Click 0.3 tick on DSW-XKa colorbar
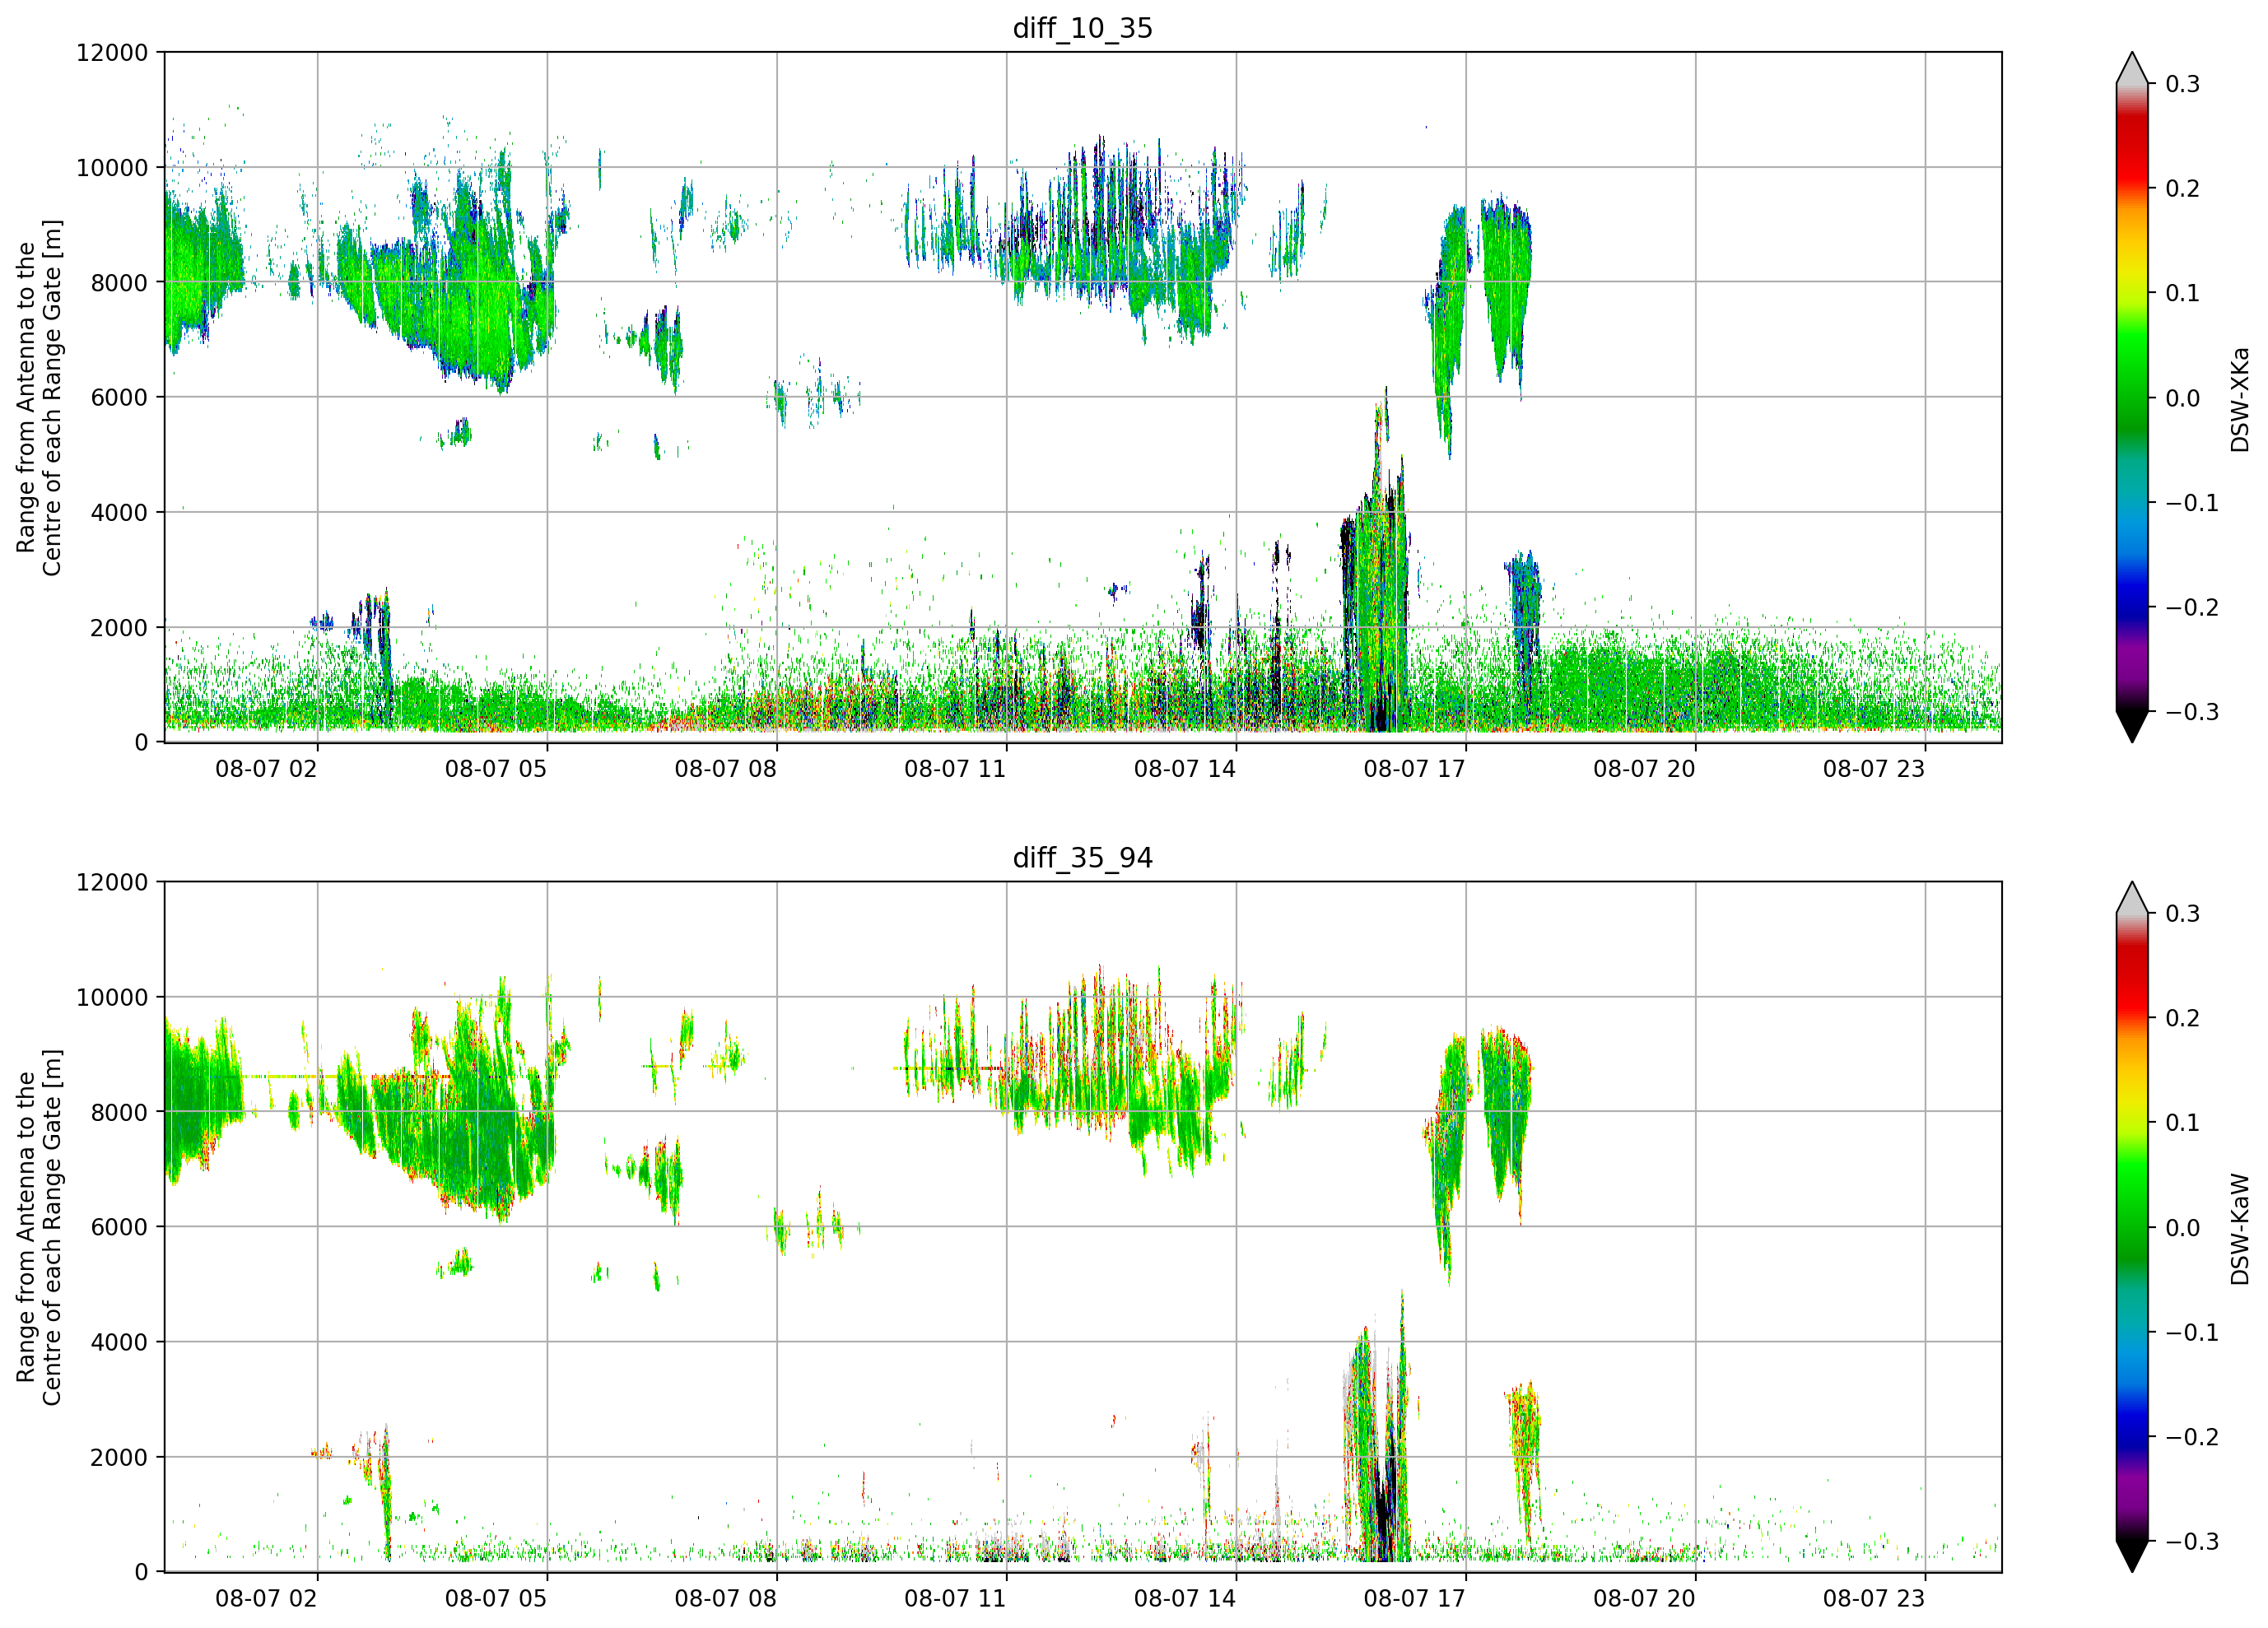The height and width of the screenshot is (1628, 2268). pyautogui.click(x=2182, y=84)
